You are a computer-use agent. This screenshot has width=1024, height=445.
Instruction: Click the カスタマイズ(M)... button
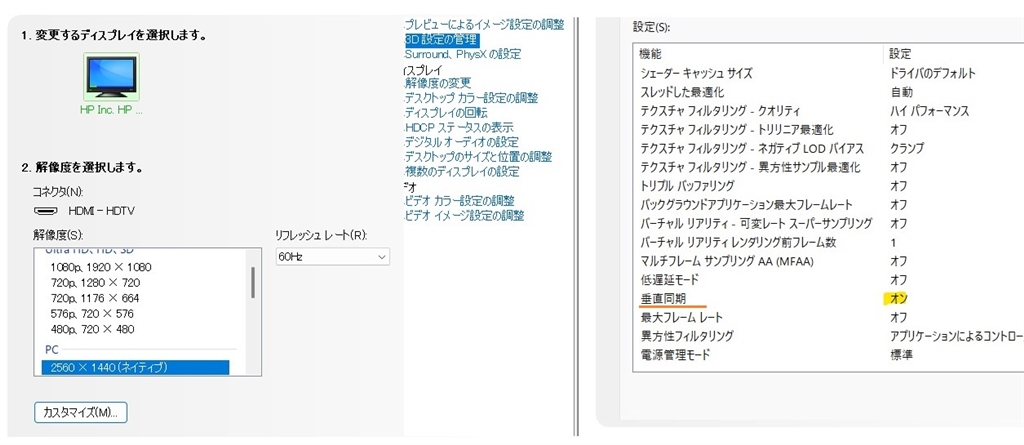80,412
